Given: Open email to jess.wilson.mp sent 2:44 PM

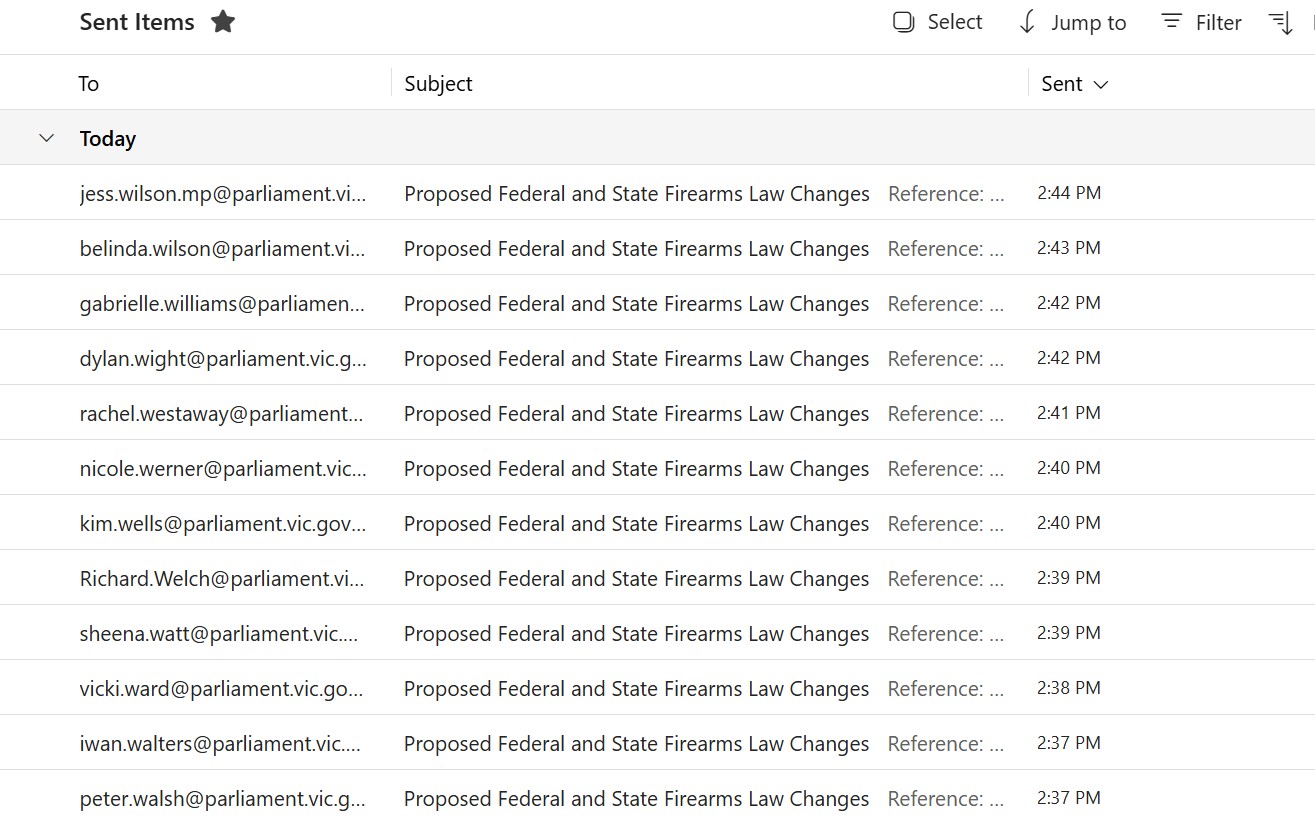Looking at the screenshot, I should point(636,194).
